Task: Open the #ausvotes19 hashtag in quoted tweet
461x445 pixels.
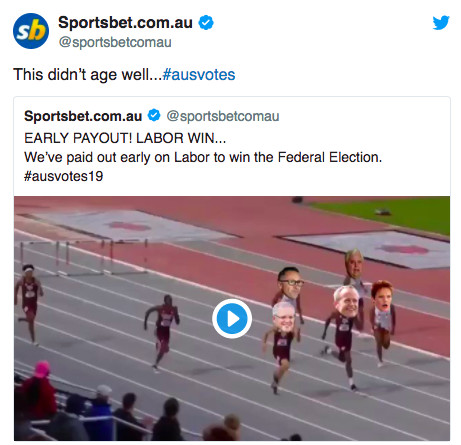Action: pyautogui.click(x=63, y=176)
